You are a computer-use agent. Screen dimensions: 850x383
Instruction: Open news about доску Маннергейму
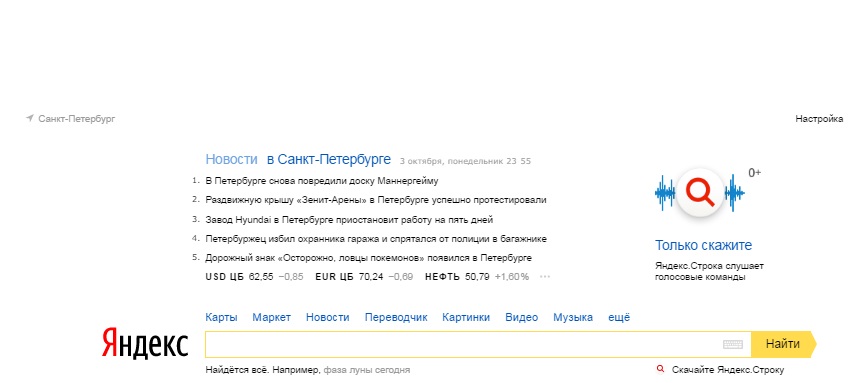pyautogui.click(x=322, y=180)
